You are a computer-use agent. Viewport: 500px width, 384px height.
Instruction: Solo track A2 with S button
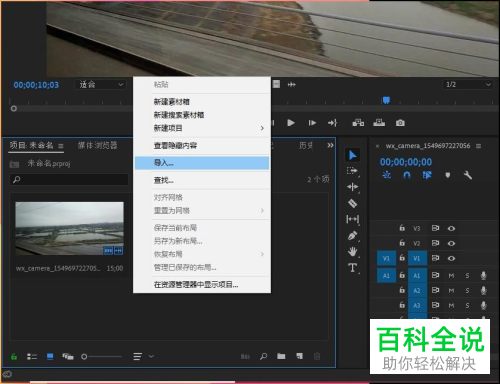tap(467, 291)
